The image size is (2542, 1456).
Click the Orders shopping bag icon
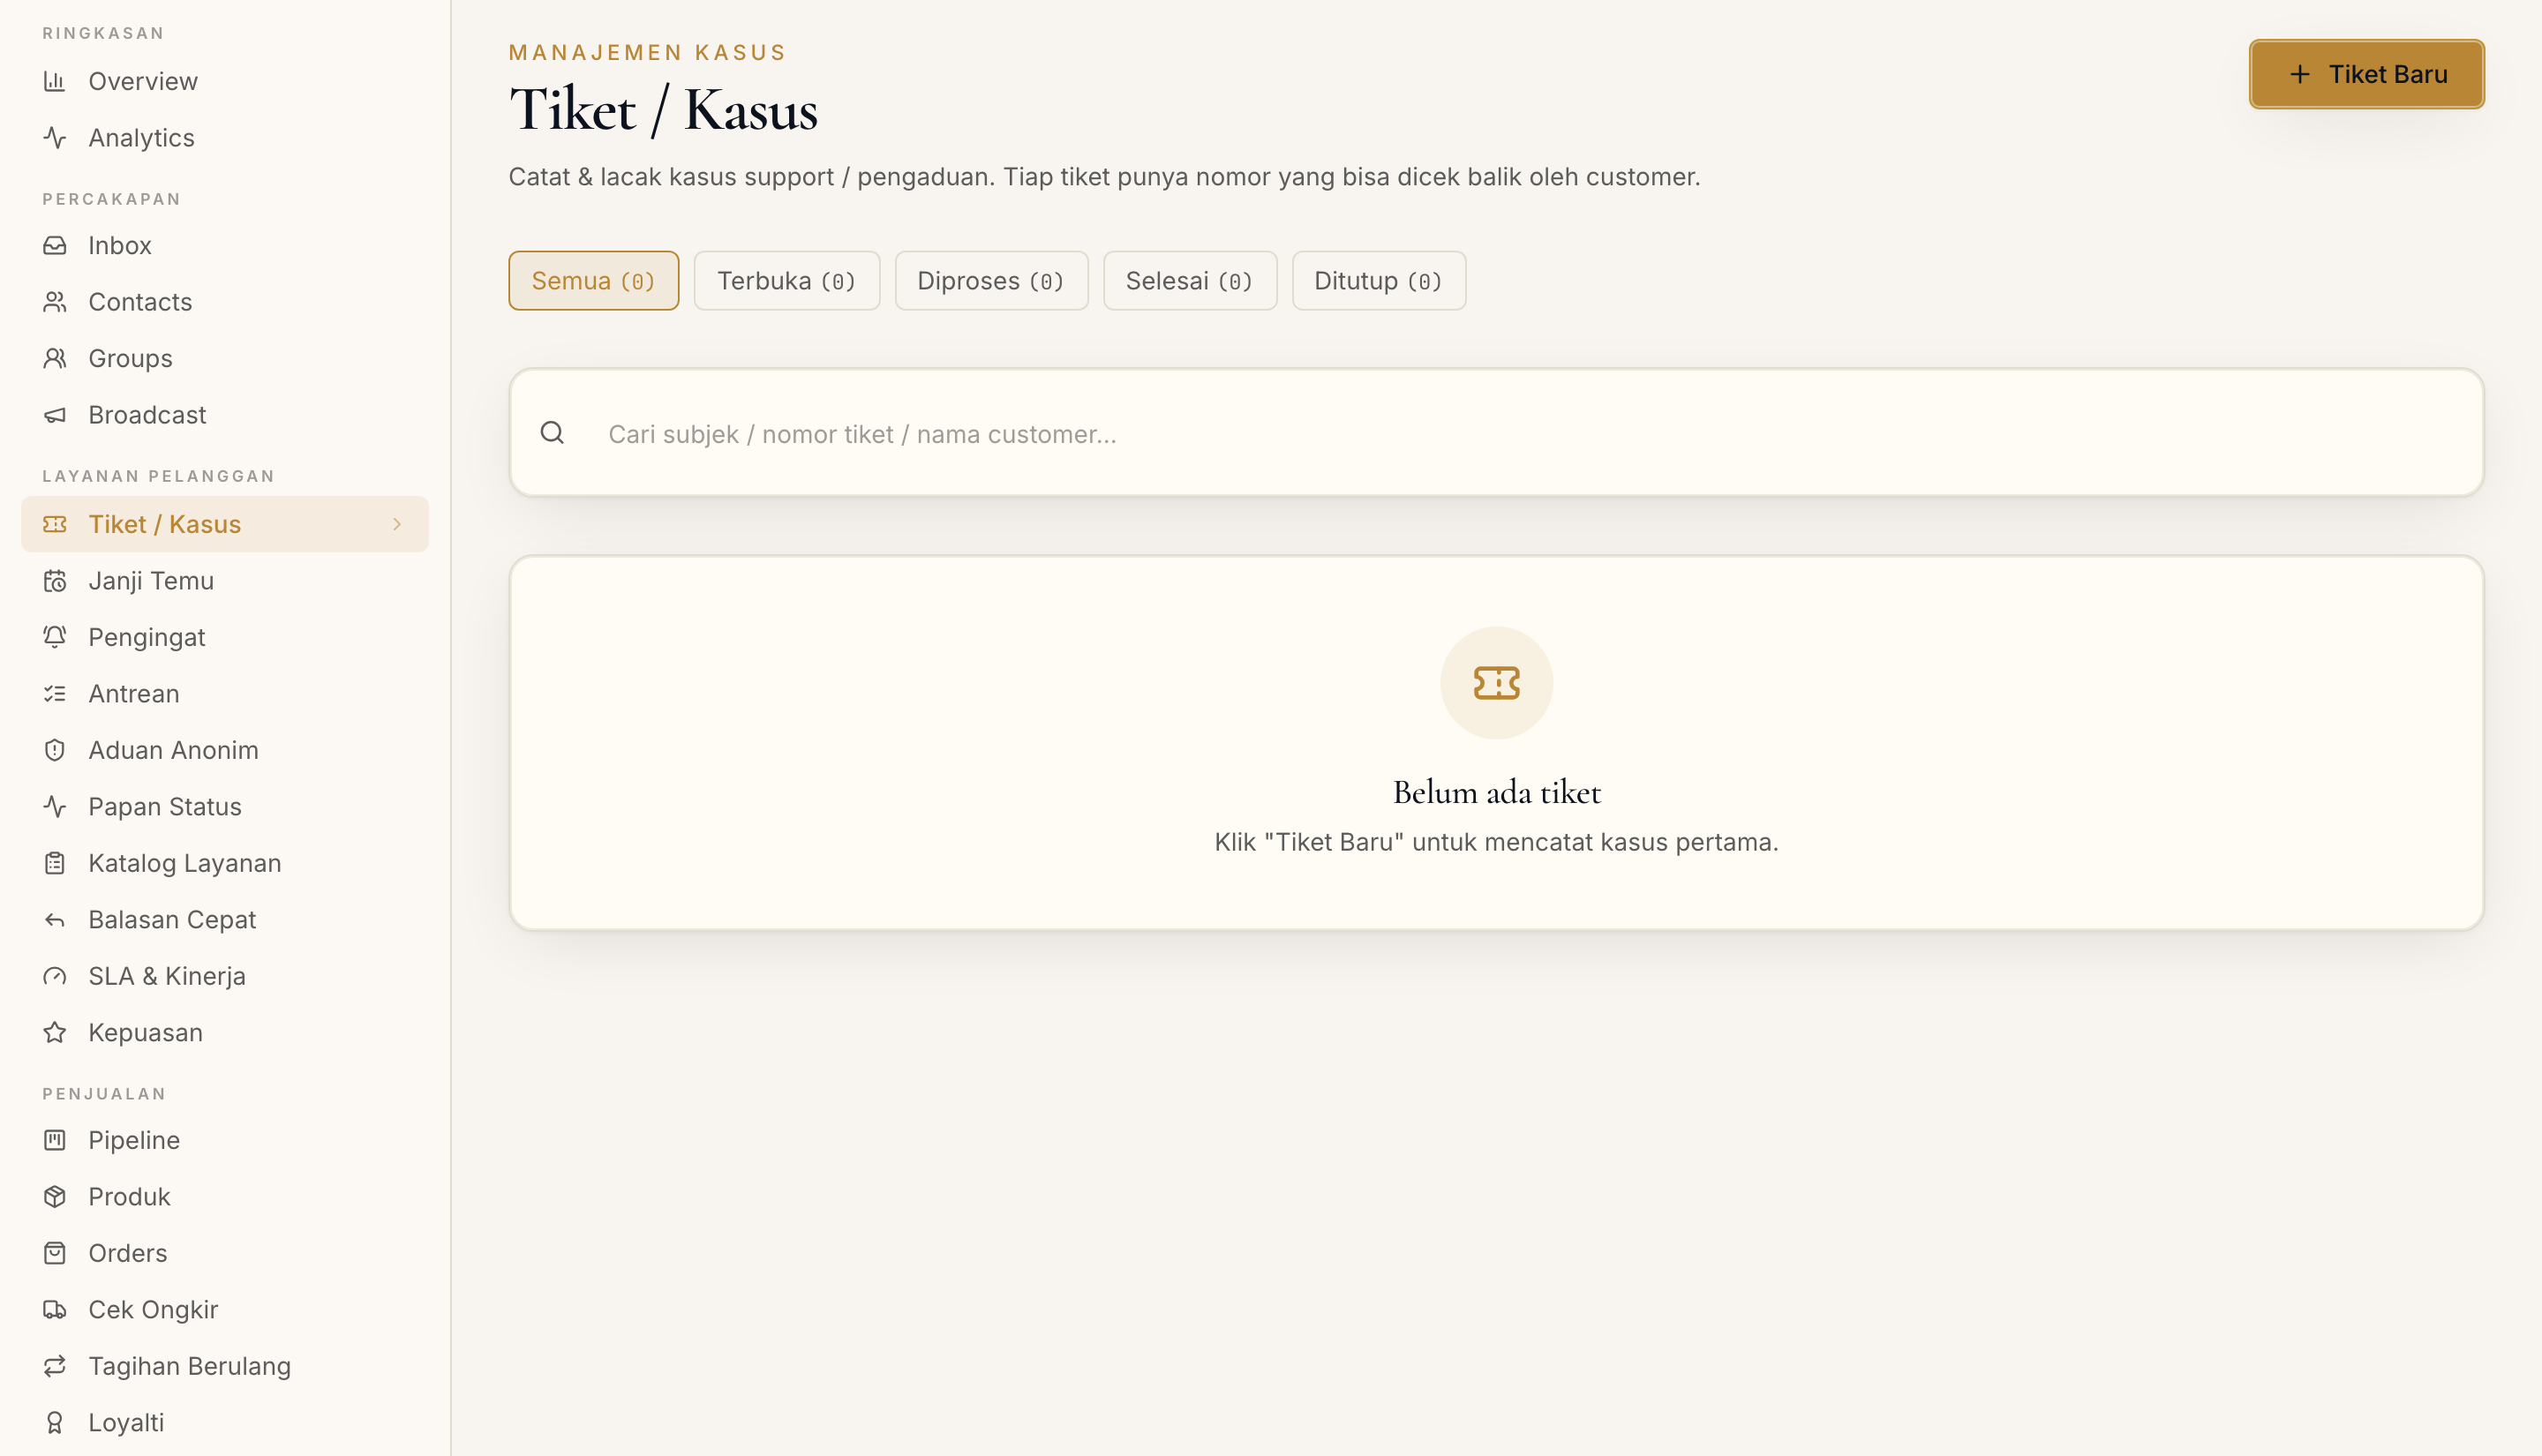click(x=55, y=1253)
